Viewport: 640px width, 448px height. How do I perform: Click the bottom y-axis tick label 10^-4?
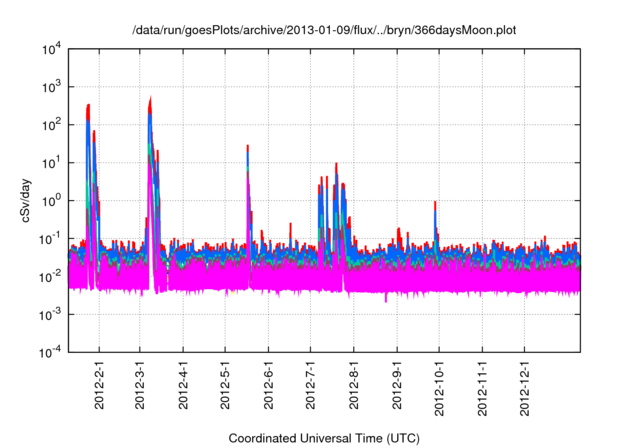[x=50, y=353]
